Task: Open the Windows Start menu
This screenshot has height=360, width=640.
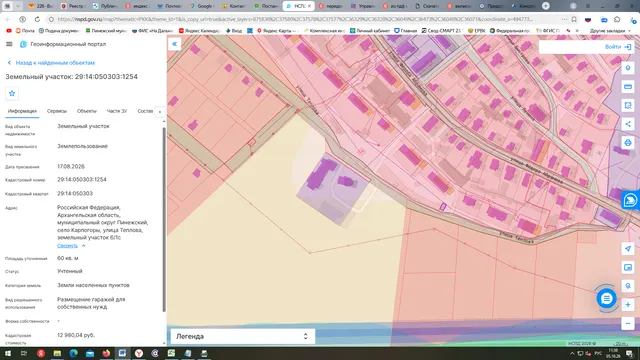Action: pos(7,353)
